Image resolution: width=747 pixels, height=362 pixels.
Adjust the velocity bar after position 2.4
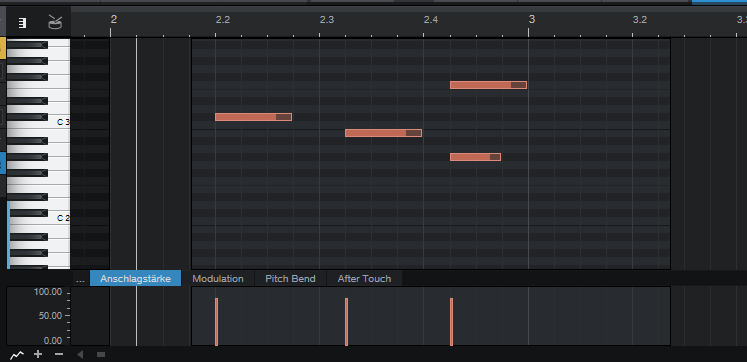pos(451,322)
